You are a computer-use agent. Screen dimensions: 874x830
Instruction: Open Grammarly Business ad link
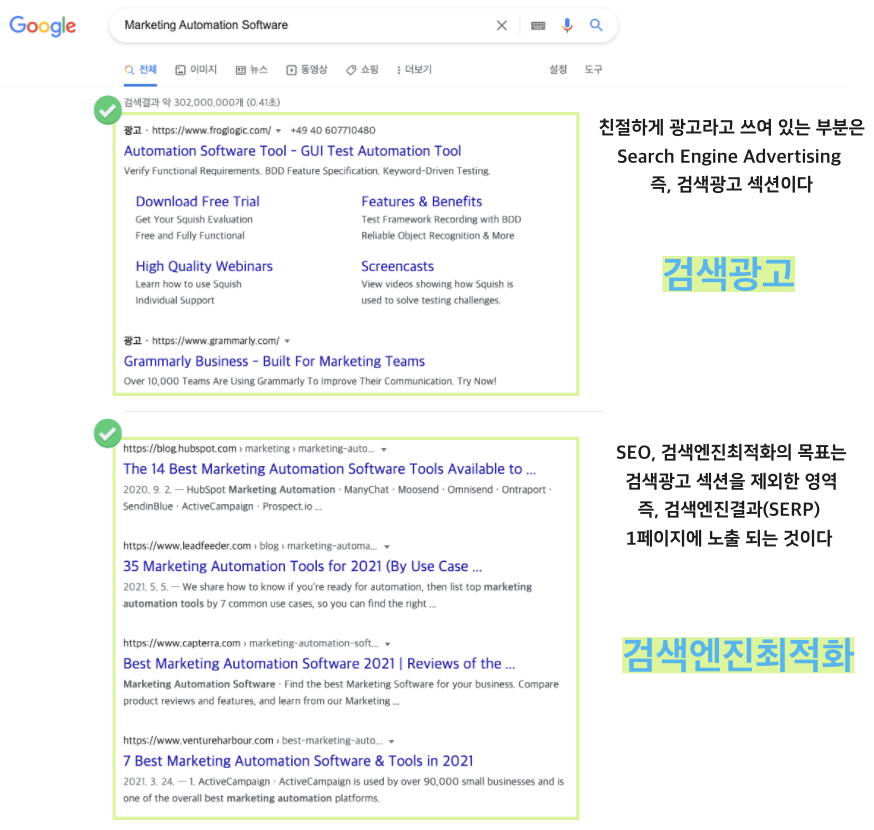click(274, 361)
